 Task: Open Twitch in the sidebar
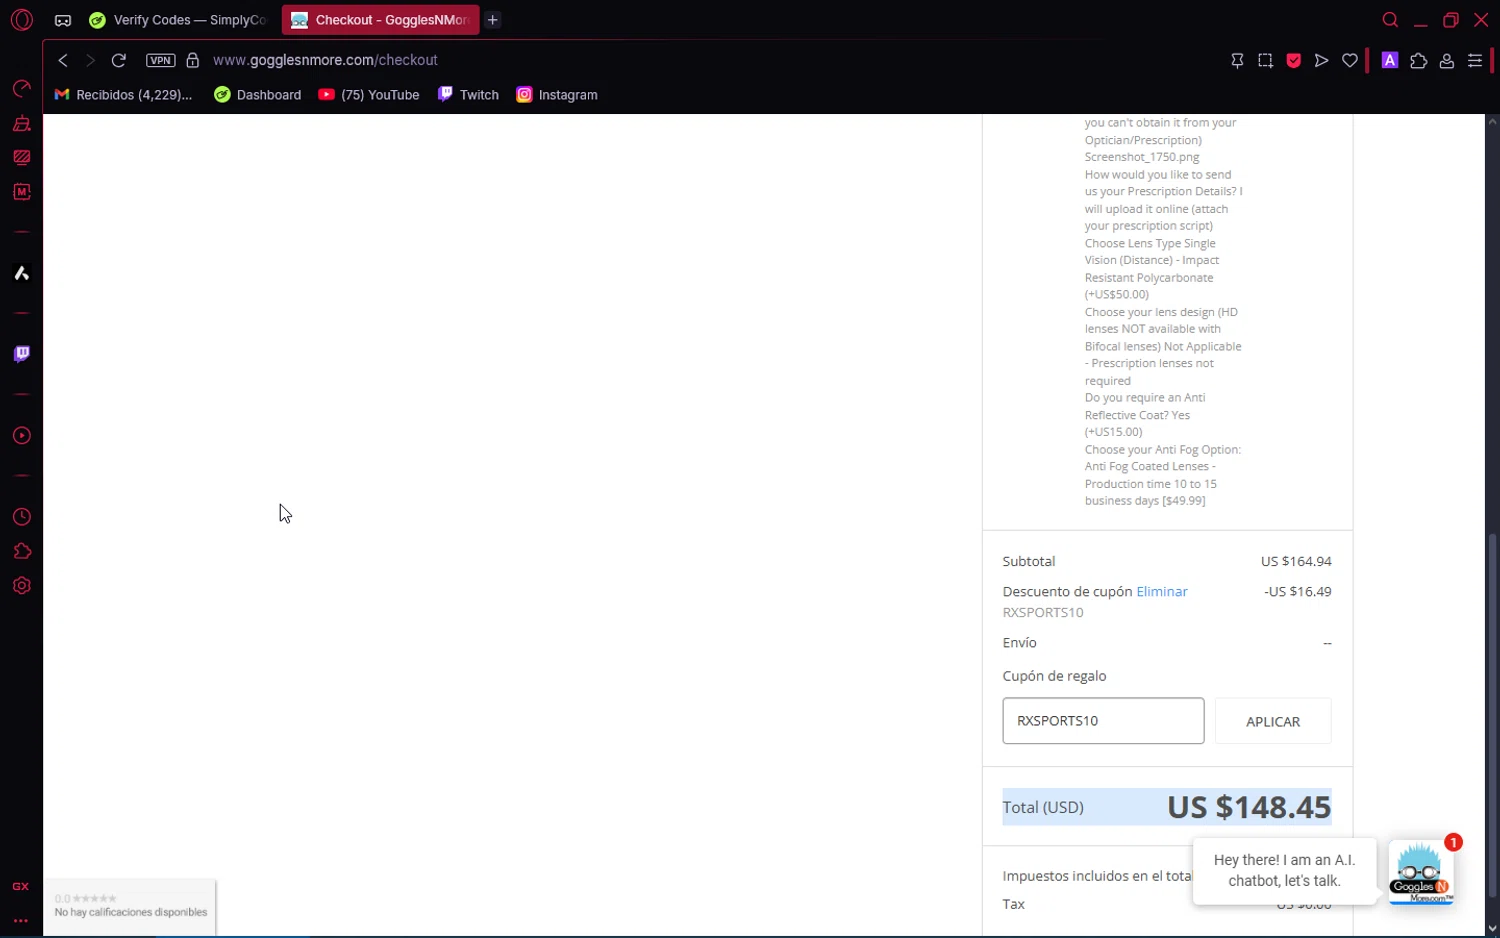pos(21,354)
